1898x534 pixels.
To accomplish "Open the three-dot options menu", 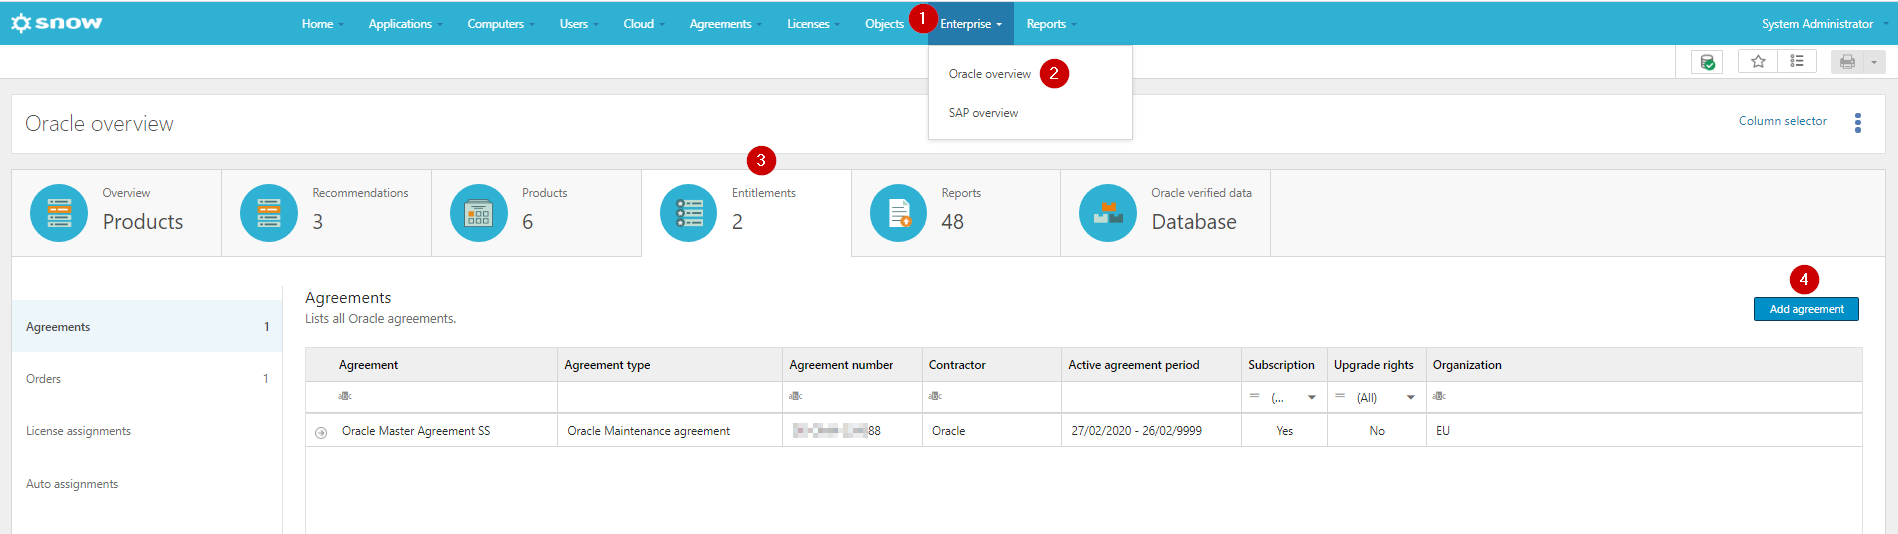I will (1858, 122).
